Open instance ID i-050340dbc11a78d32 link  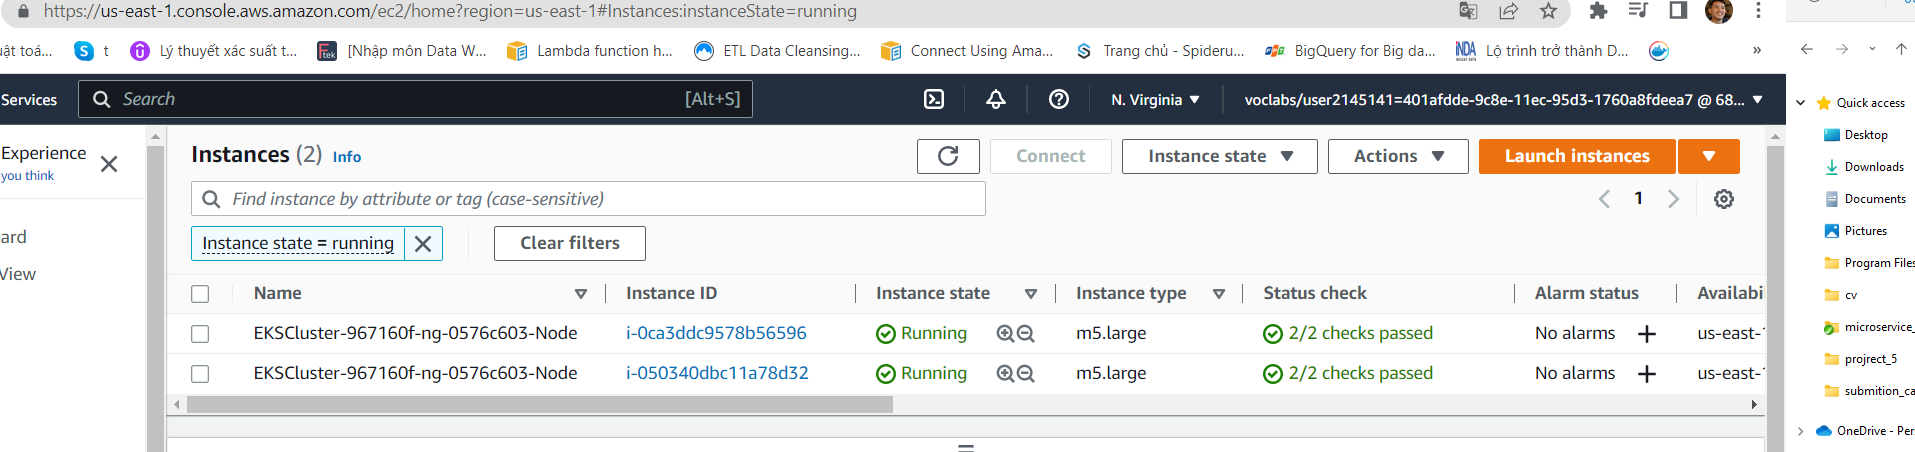point(717,373)
